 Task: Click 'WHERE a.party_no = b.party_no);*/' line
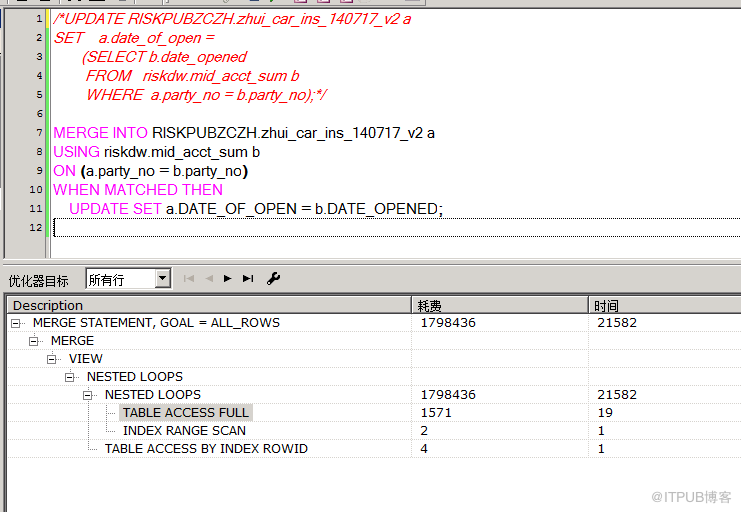click(x=207, y=95)
